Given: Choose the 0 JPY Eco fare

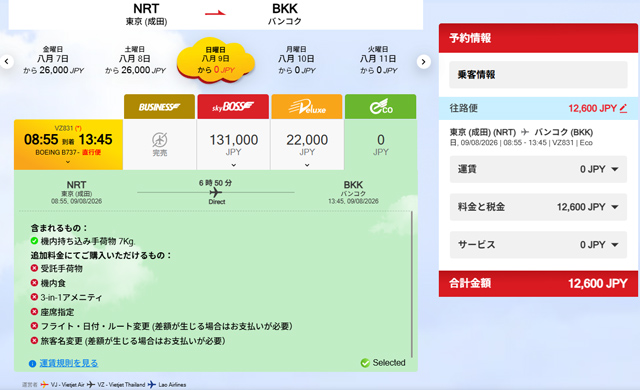Looking at the screenshot, I should tap(380, 144).
